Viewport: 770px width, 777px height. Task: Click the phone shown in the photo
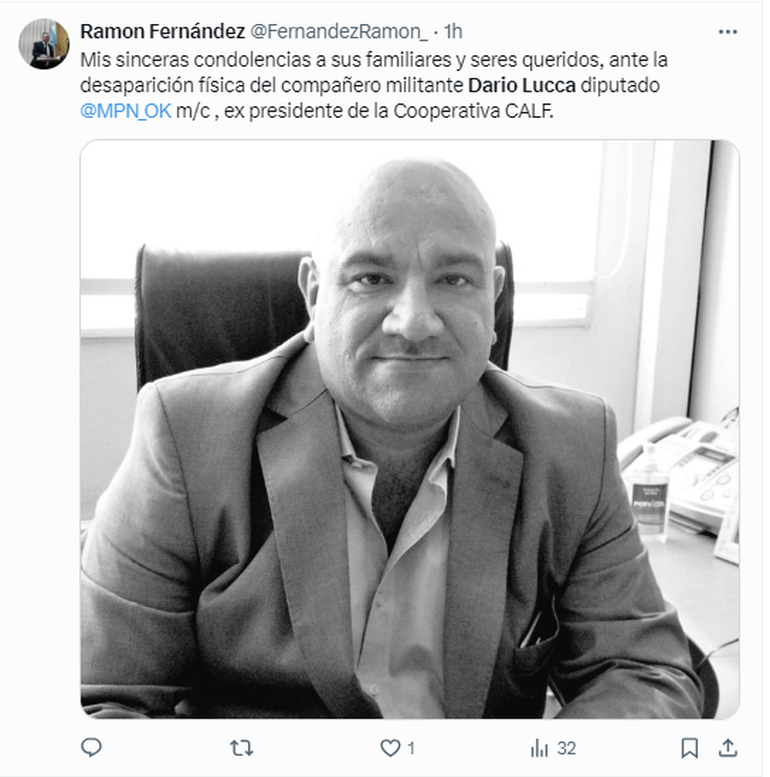tap(684, 471)
